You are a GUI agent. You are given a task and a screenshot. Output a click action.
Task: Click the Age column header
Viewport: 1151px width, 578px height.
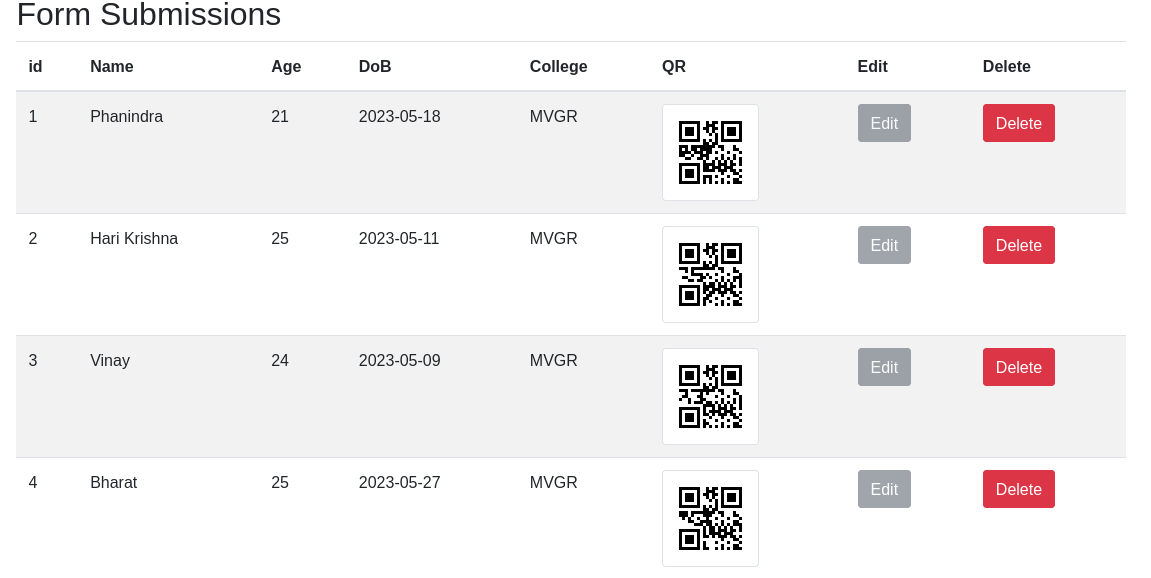[286, 66]
